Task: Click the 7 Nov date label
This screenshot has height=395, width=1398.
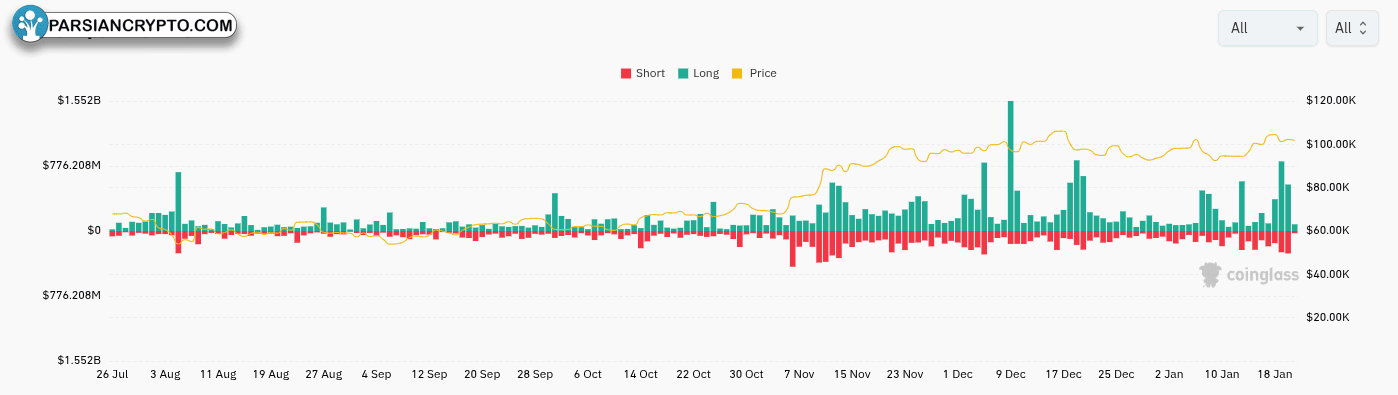Action: pos(799,374)
